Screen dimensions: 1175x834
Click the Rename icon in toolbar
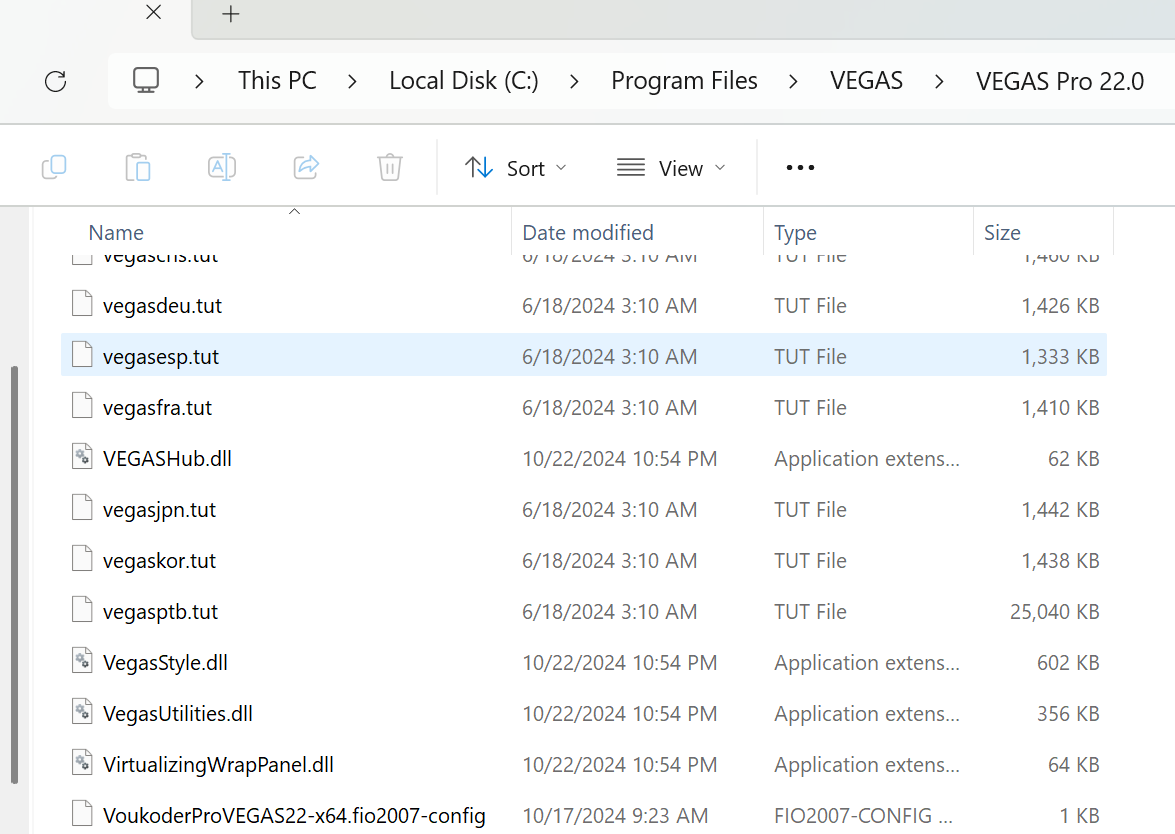click(222, 167)
